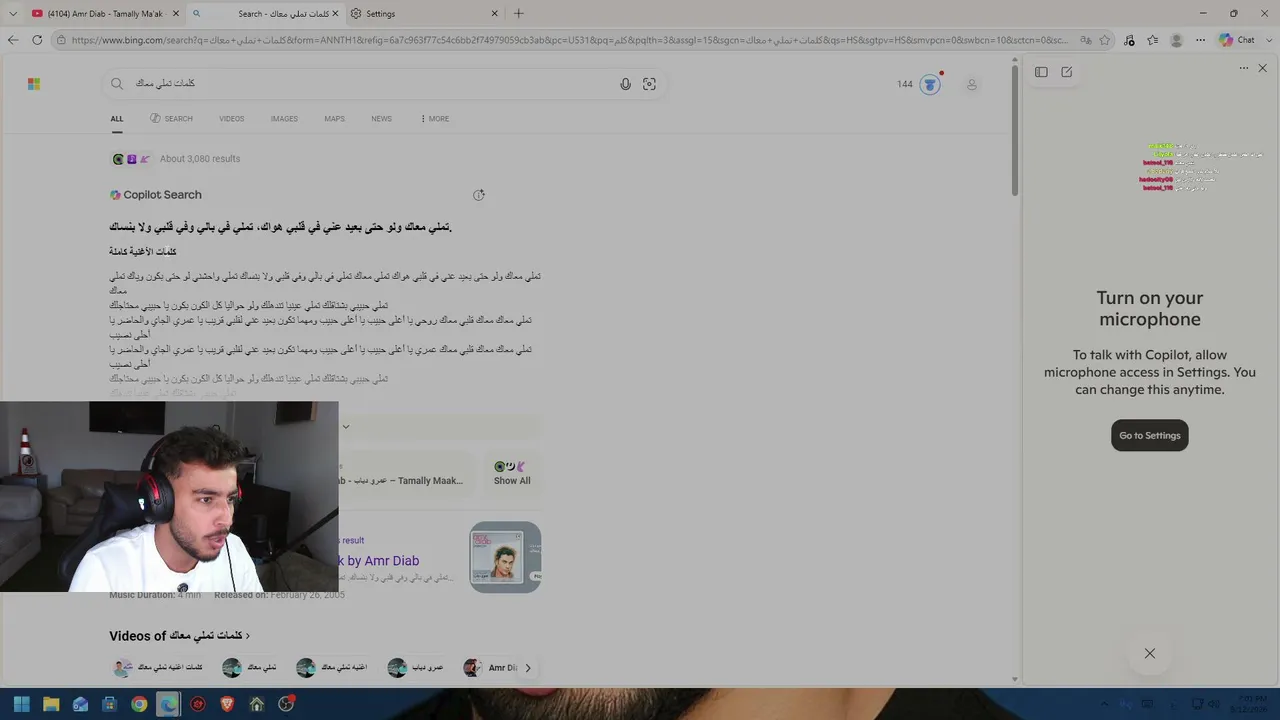Switch to the IMAGES tab
Screen dimensions: 1280x720
coord(284,119)
